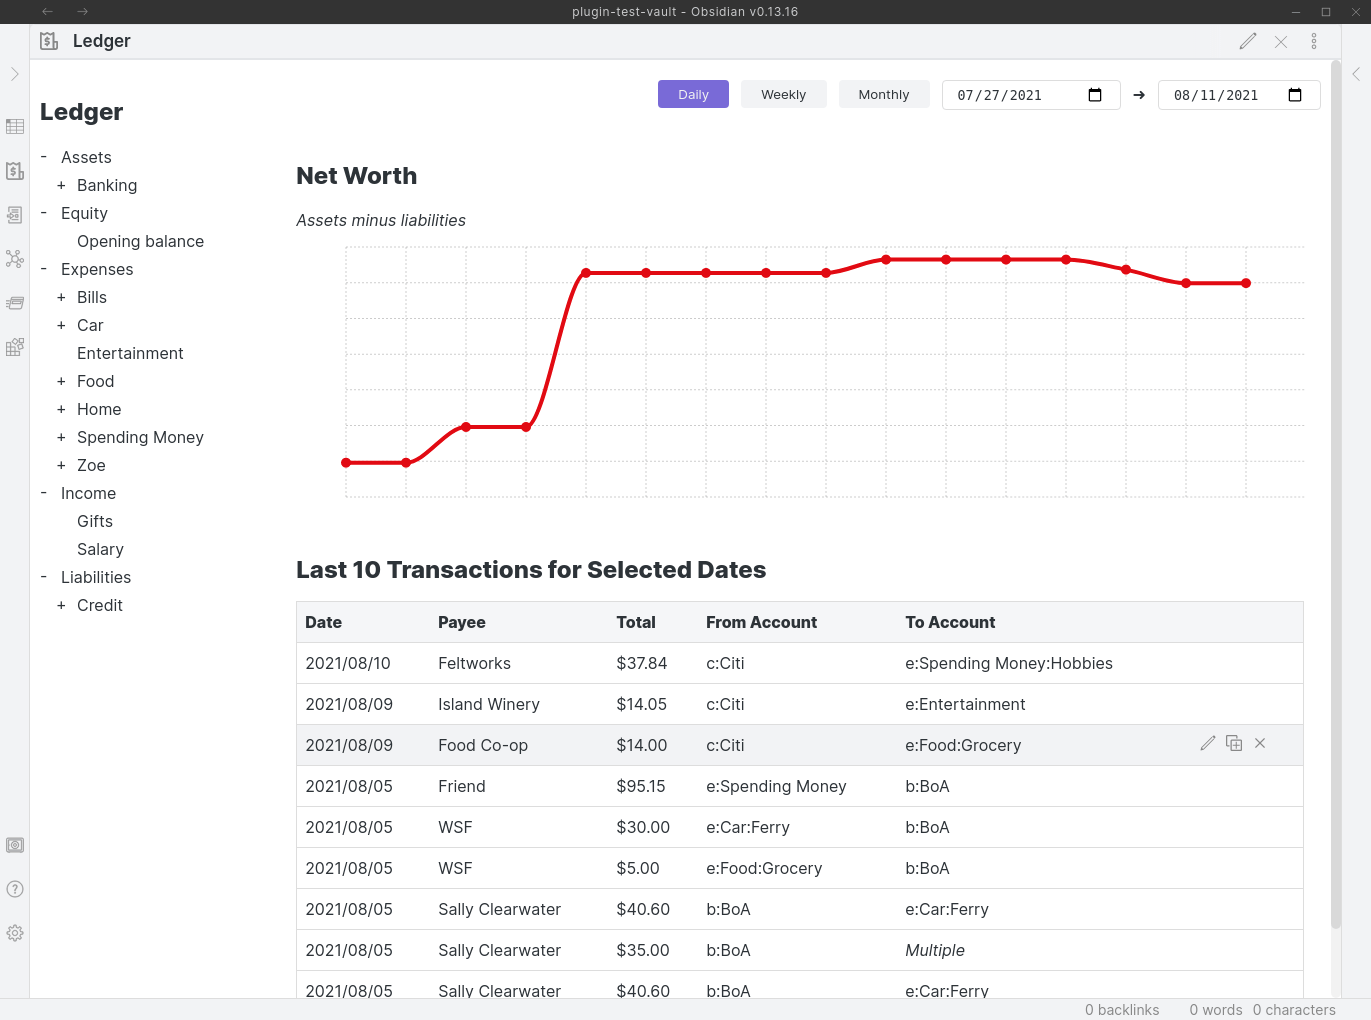Viewport: 1371px width, 1020px height.
Task: Switch to the Weekly view
Action: pyautogui.click(x=783, y=94)
